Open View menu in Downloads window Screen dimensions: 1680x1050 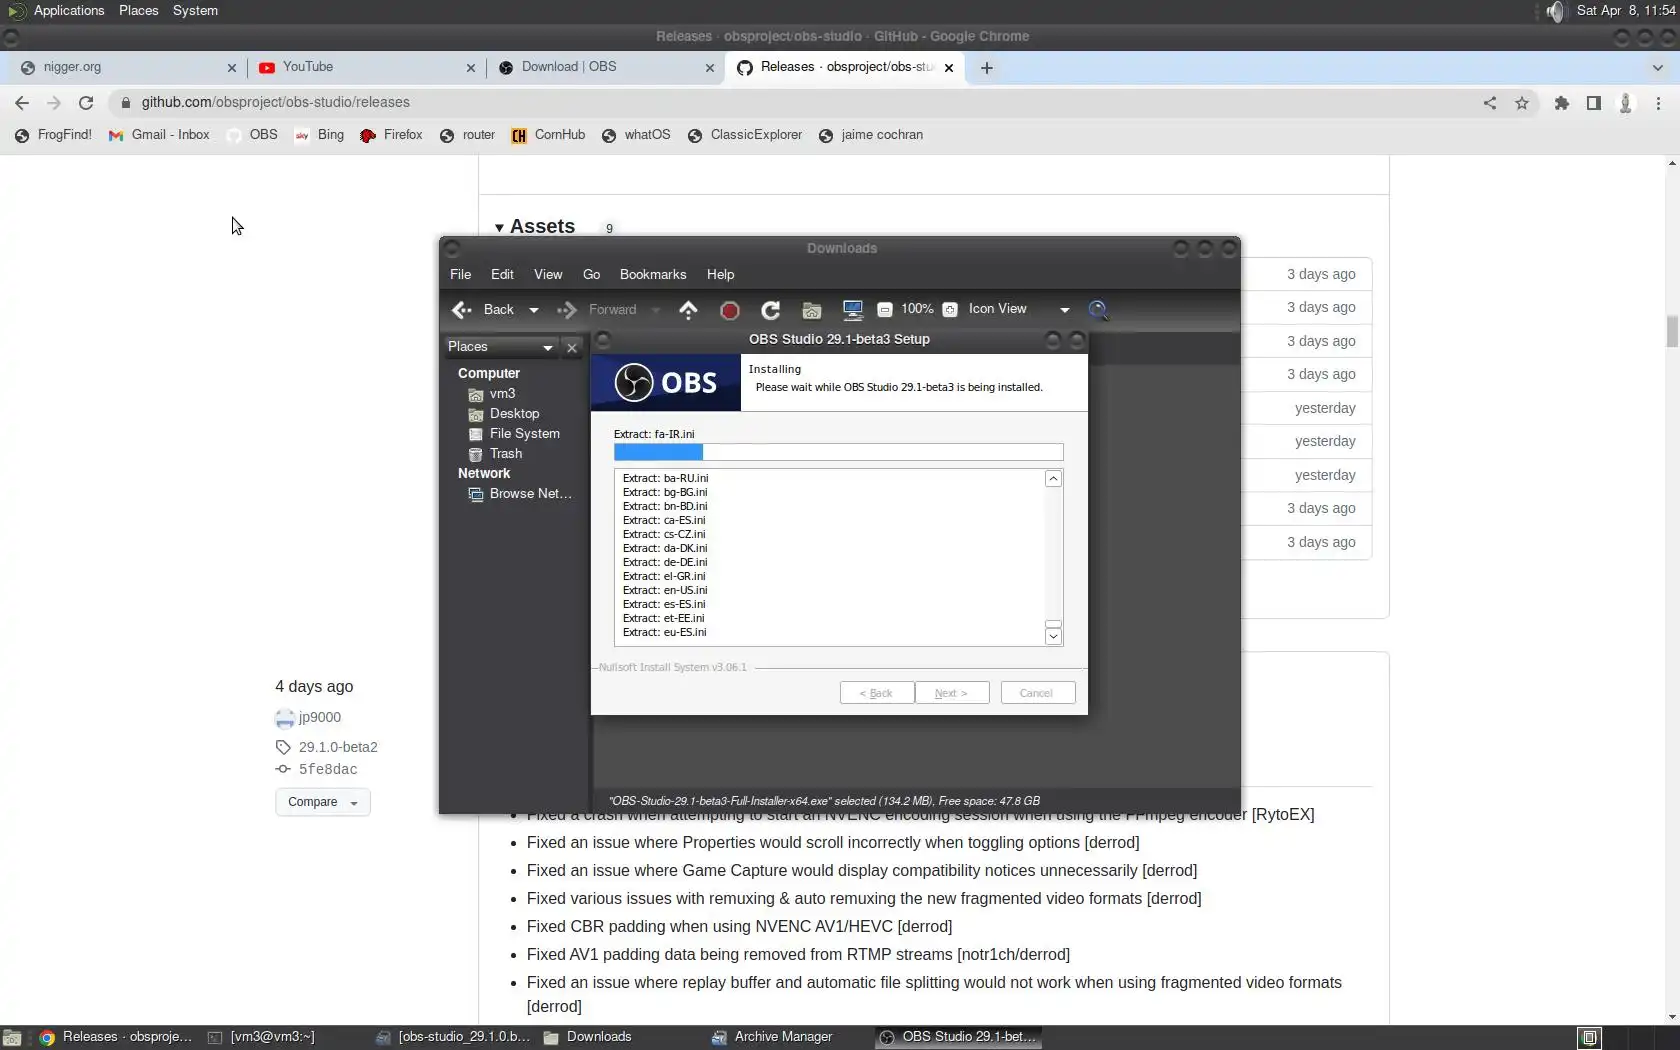coord(548,275)
